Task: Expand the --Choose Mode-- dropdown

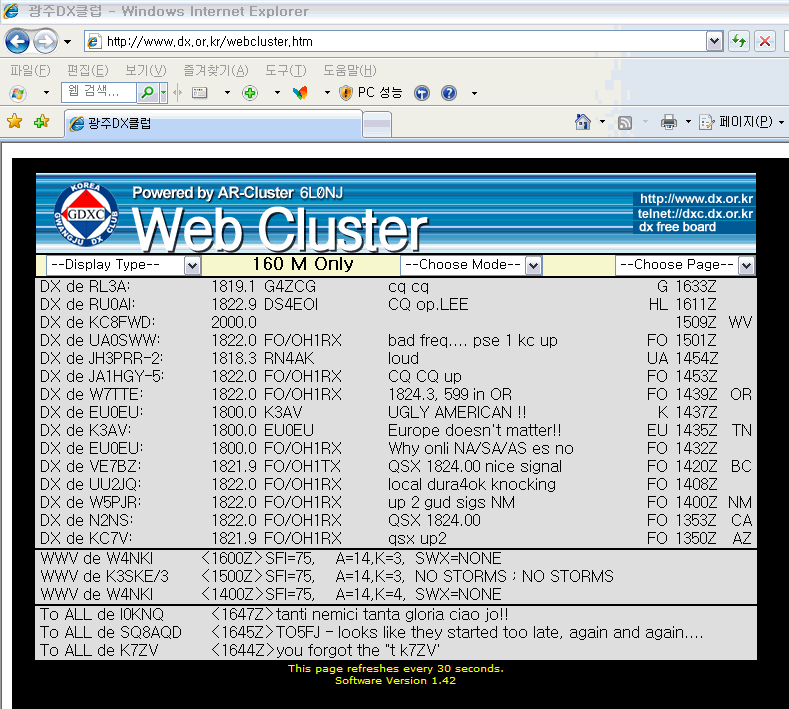Action: pos(470,265)
